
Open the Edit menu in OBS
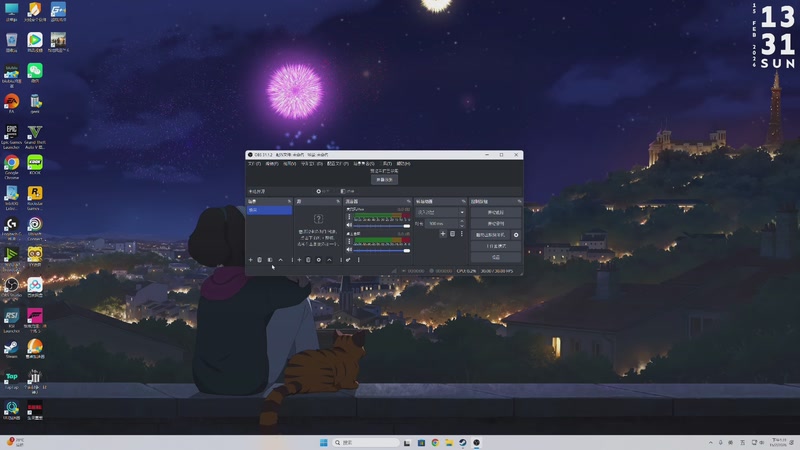tap(272, 164)
